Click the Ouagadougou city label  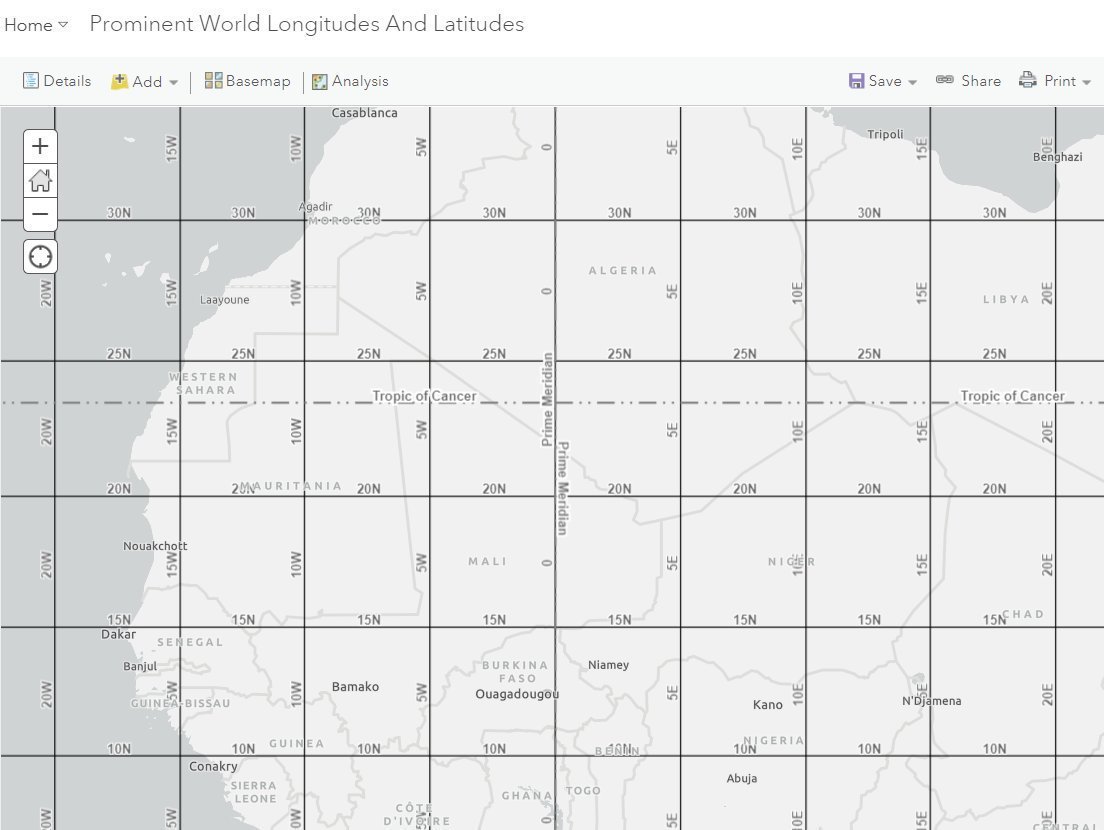coord(517,694)
